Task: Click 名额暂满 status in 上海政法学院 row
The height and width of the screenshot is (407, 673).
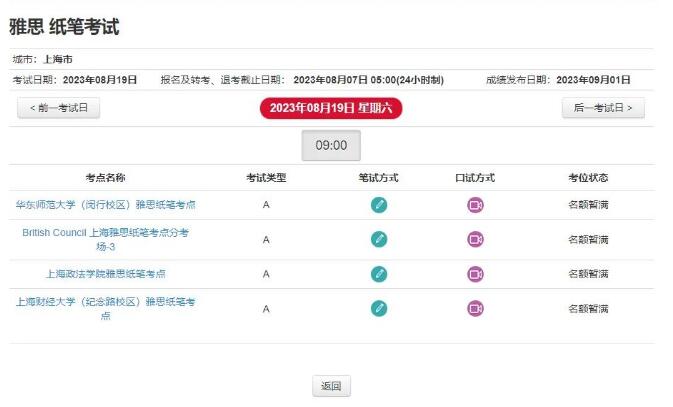Action: coord(588,274)
